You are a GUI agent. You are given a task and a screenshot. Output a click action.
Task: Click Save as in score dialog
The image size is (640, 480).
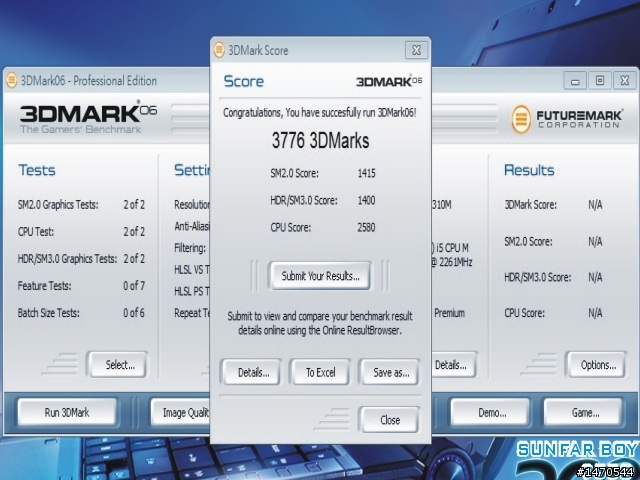click(389, 372)
